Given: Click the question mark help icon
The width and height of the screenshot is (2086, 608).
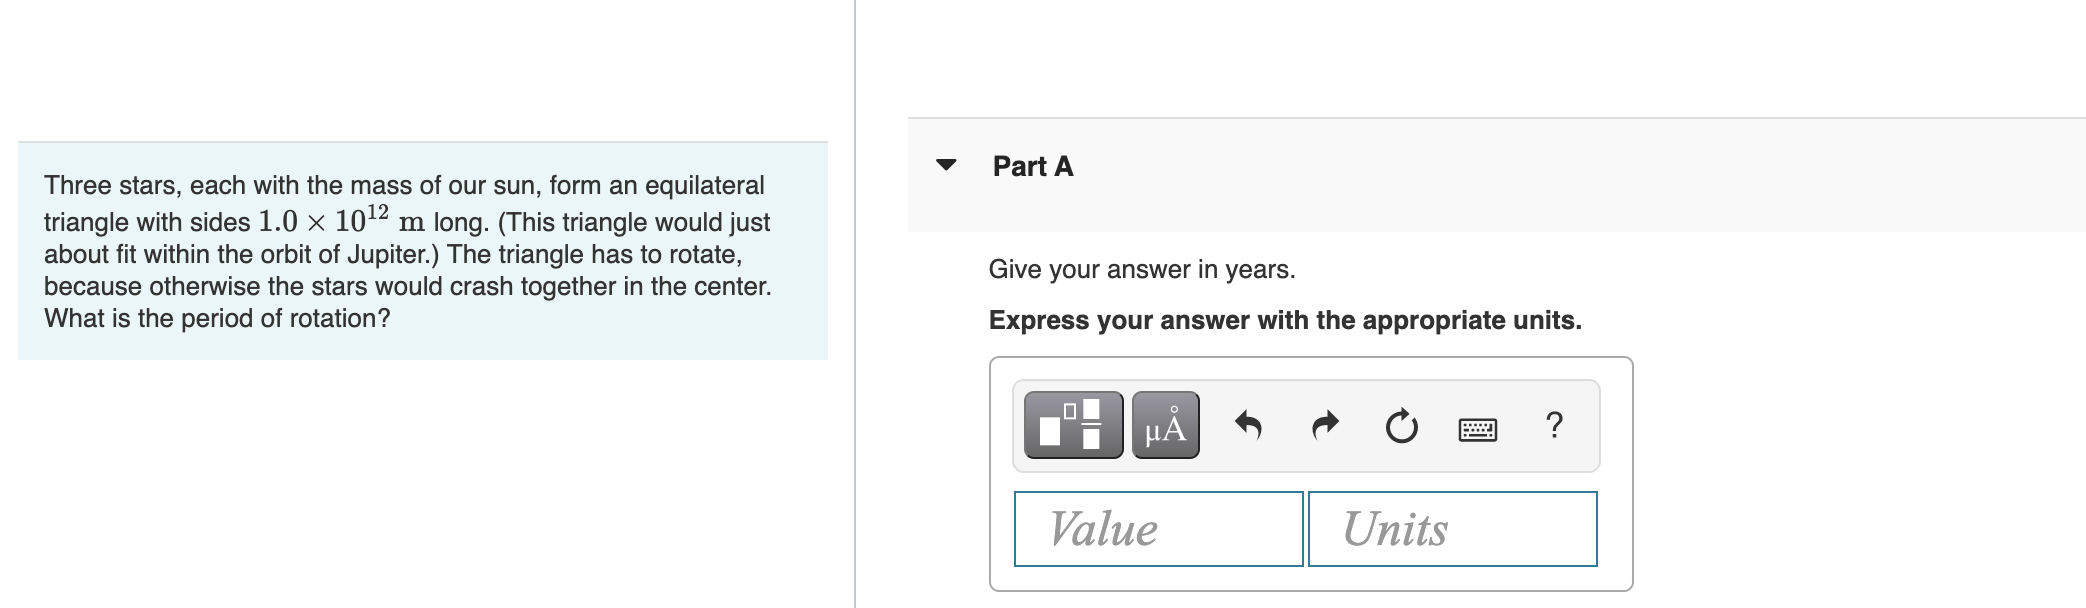Looking at the screenshot, I should (1553, 426).
